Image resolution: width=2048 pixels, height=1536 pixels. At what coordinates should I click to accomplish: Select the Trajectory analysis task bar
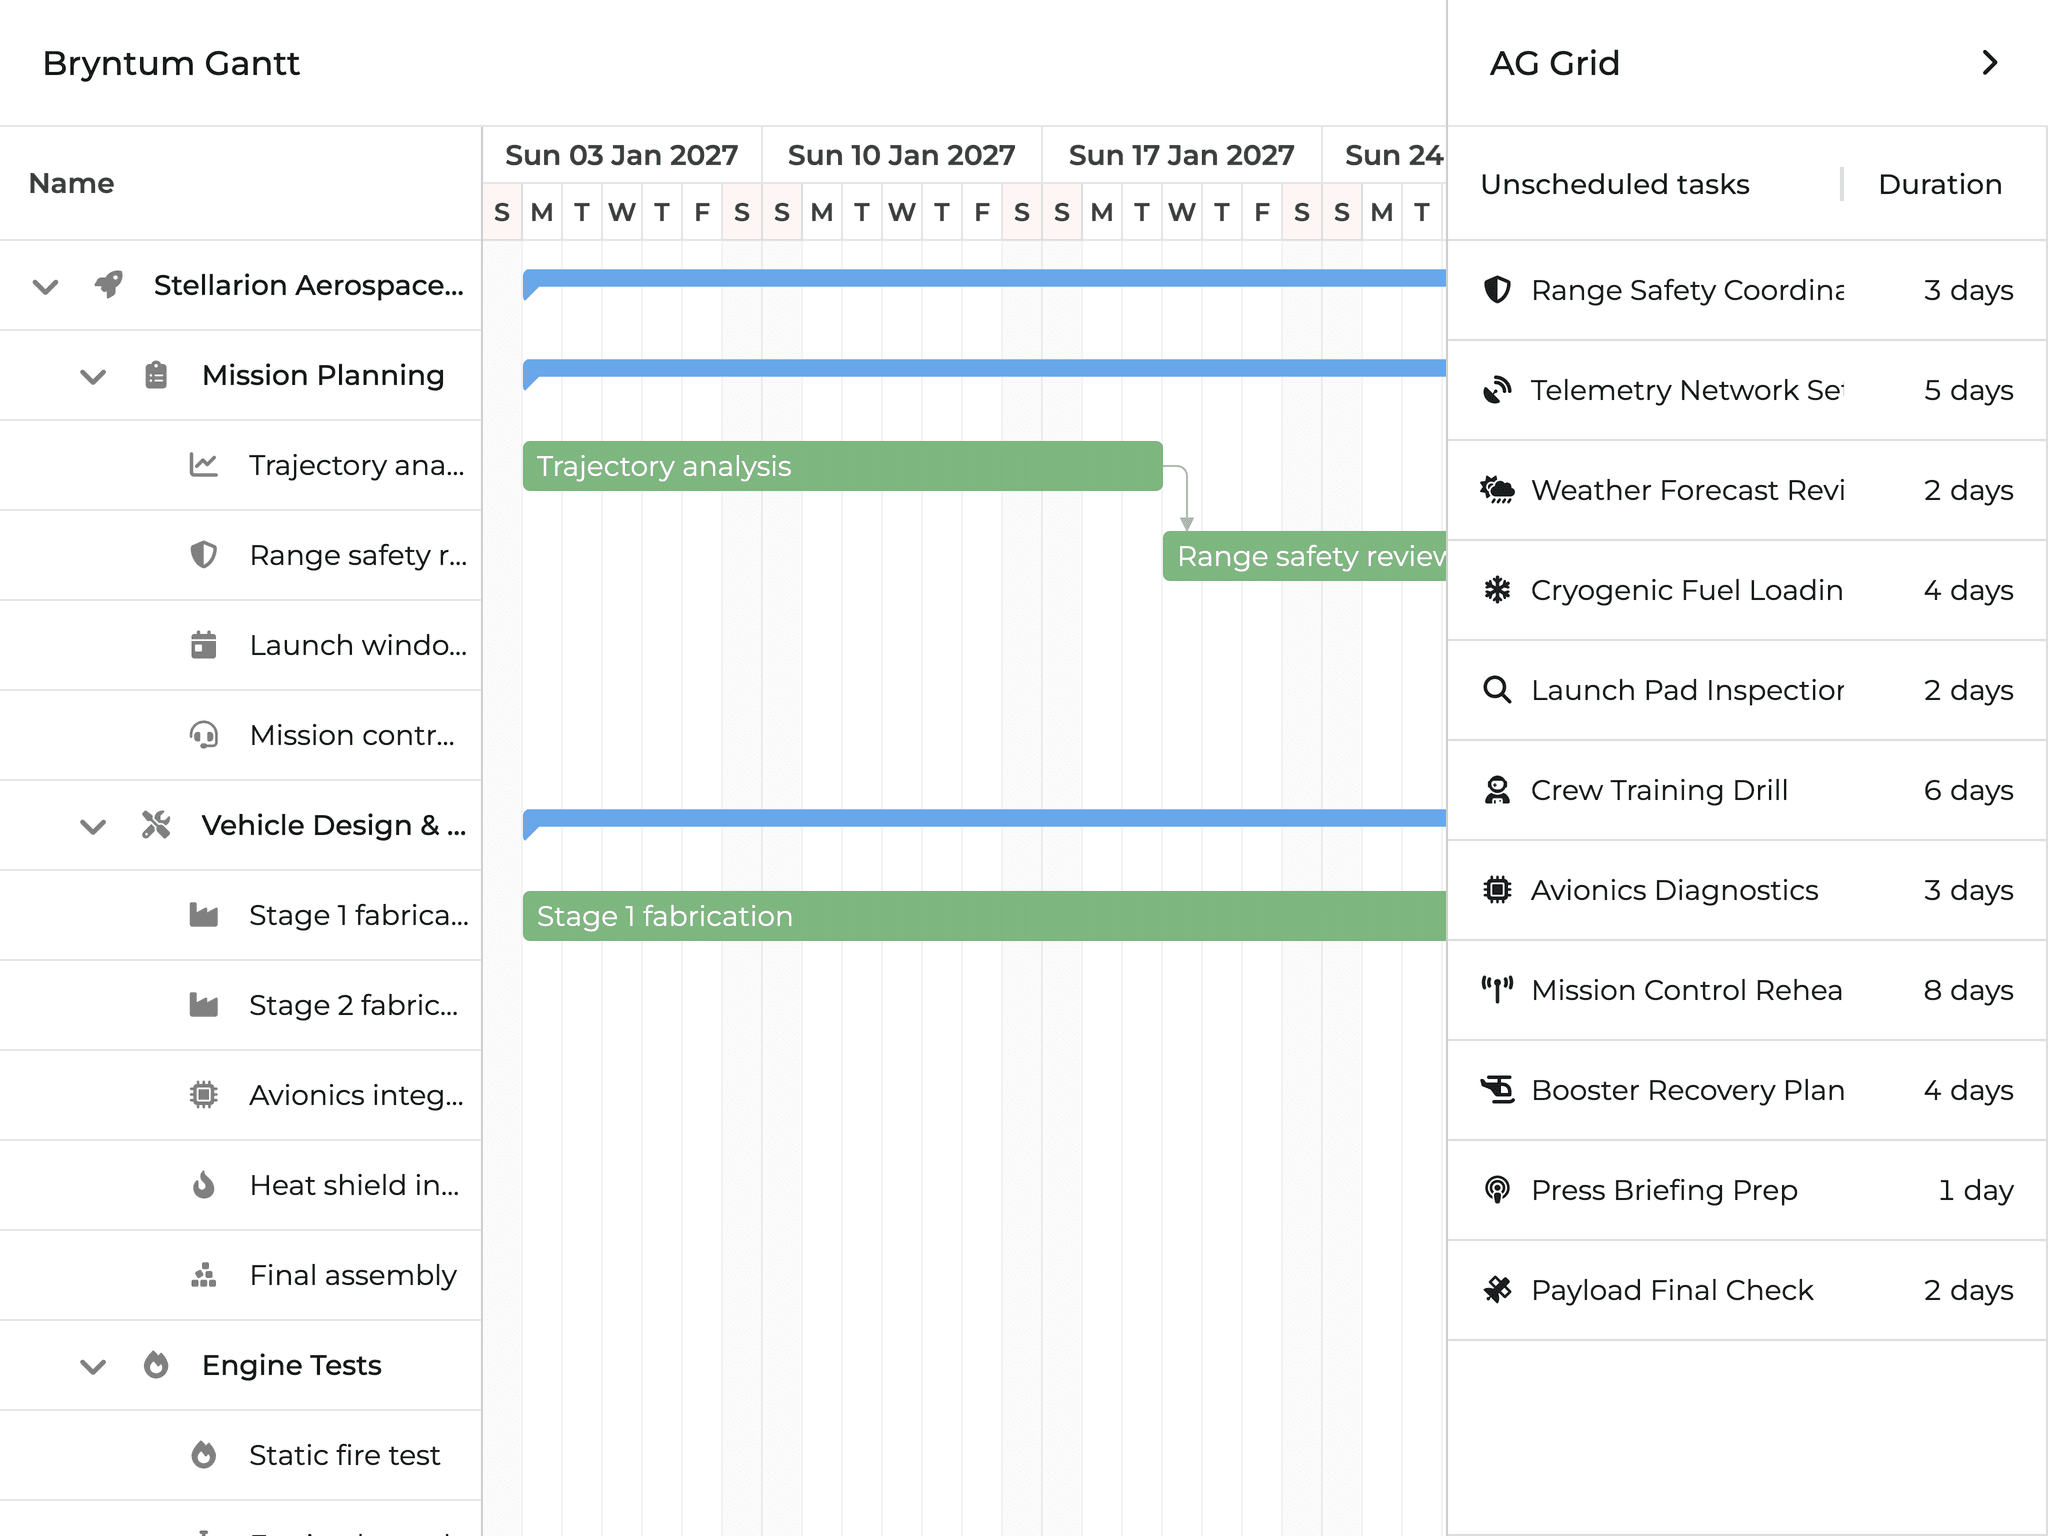click(x=842, y=466)
